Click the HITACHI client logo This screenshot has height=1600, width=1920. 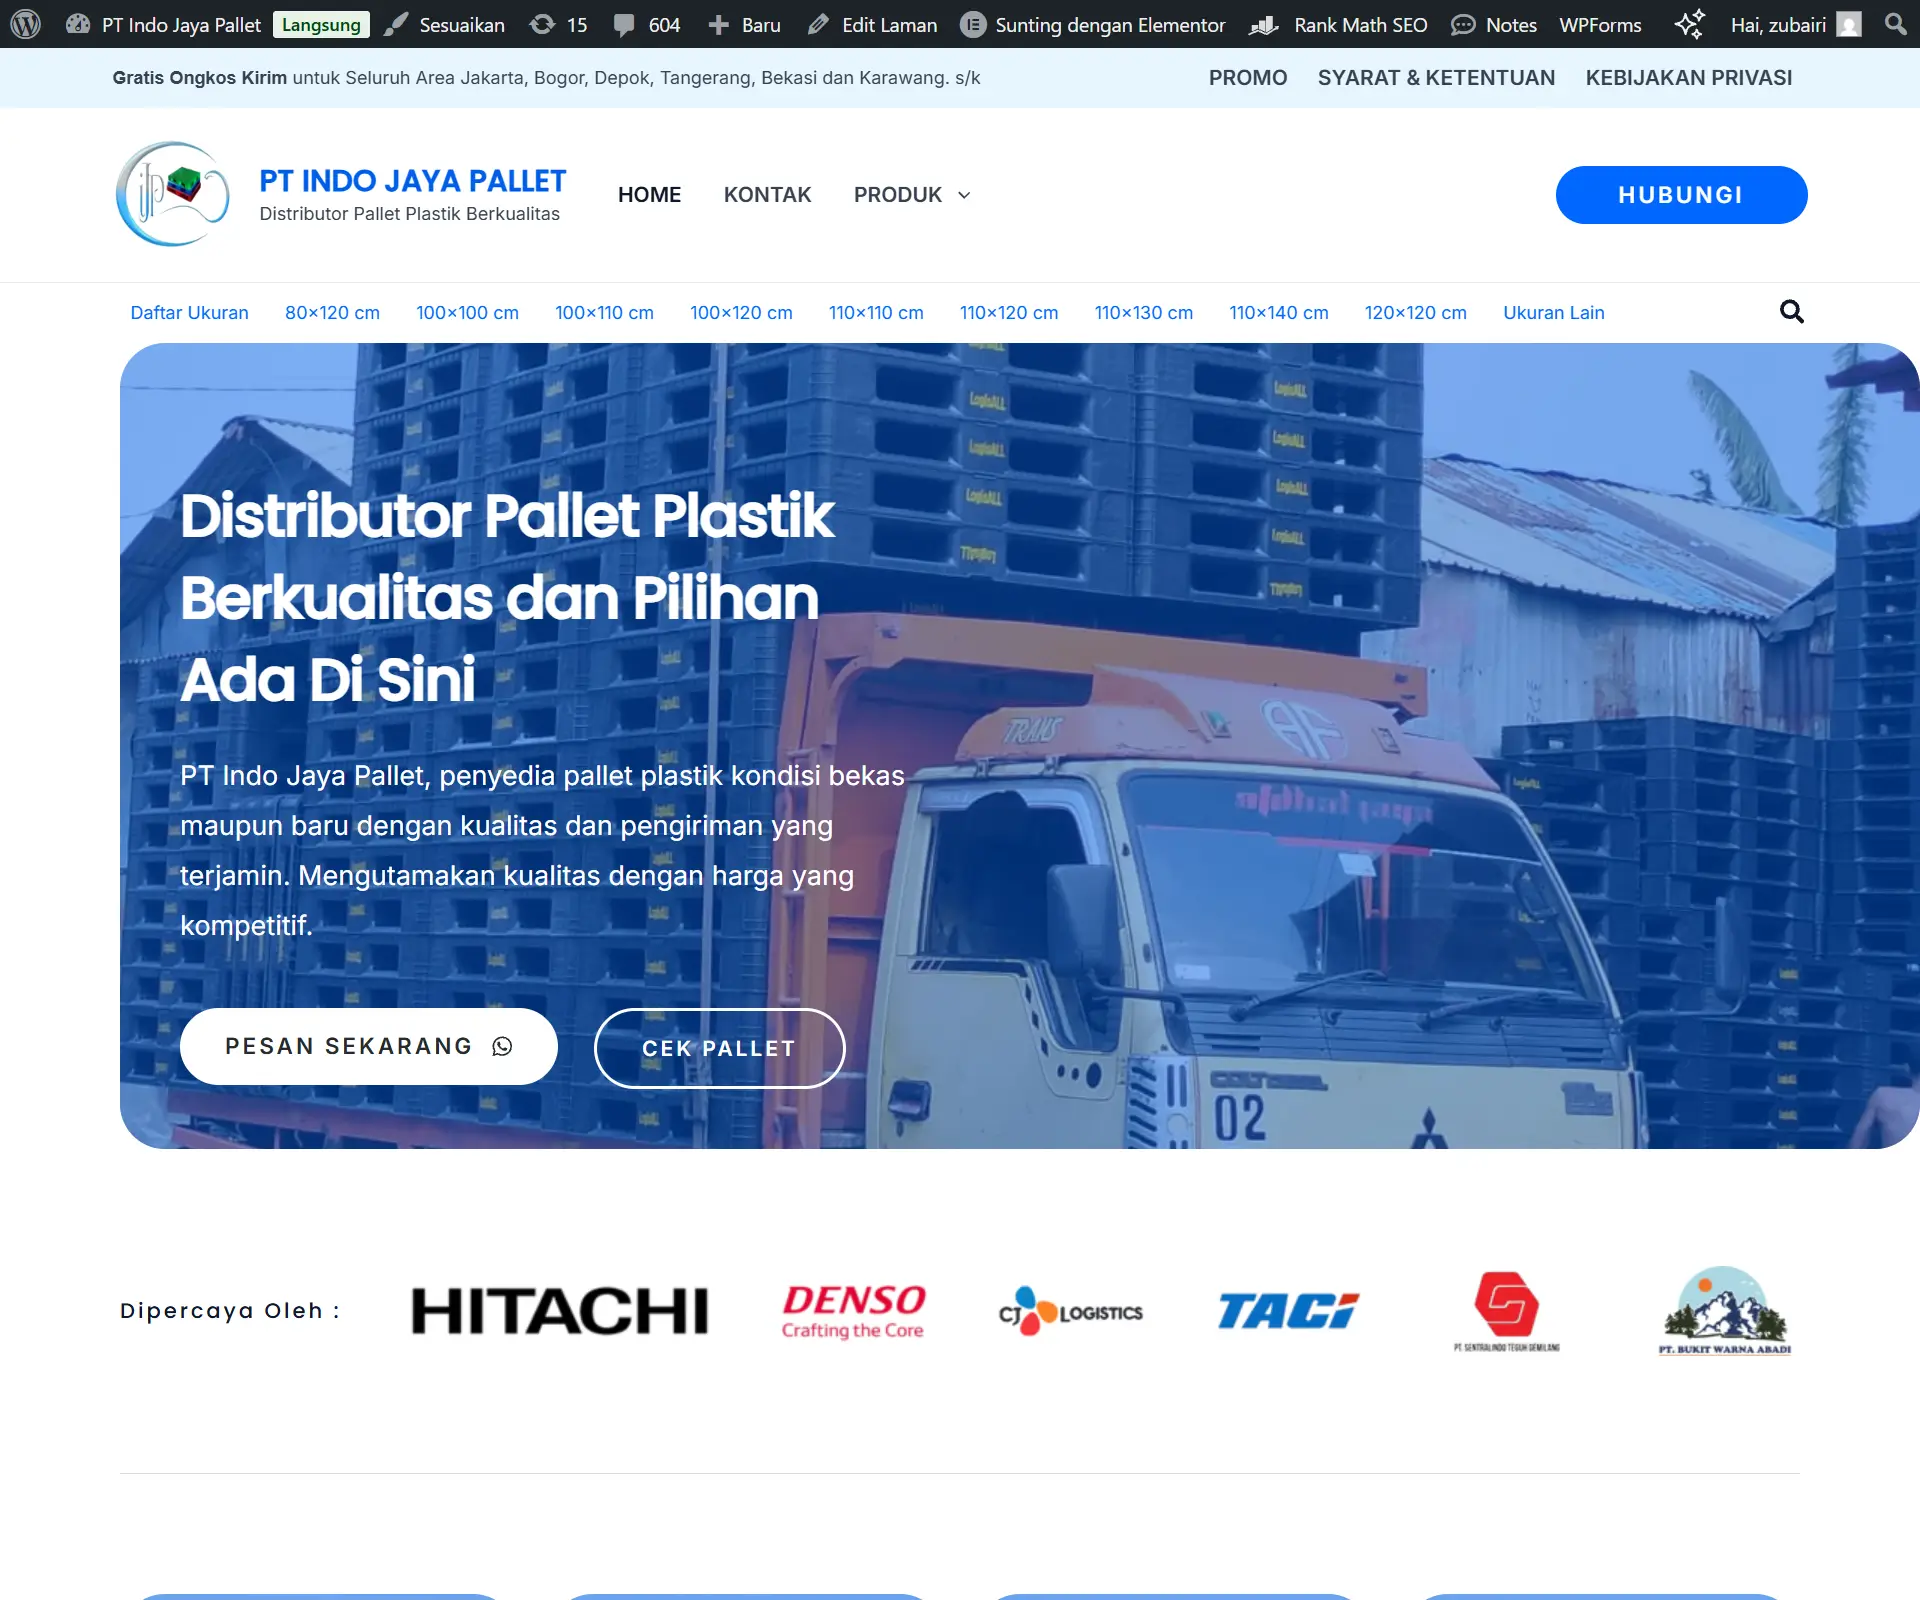coord(560,1311)
